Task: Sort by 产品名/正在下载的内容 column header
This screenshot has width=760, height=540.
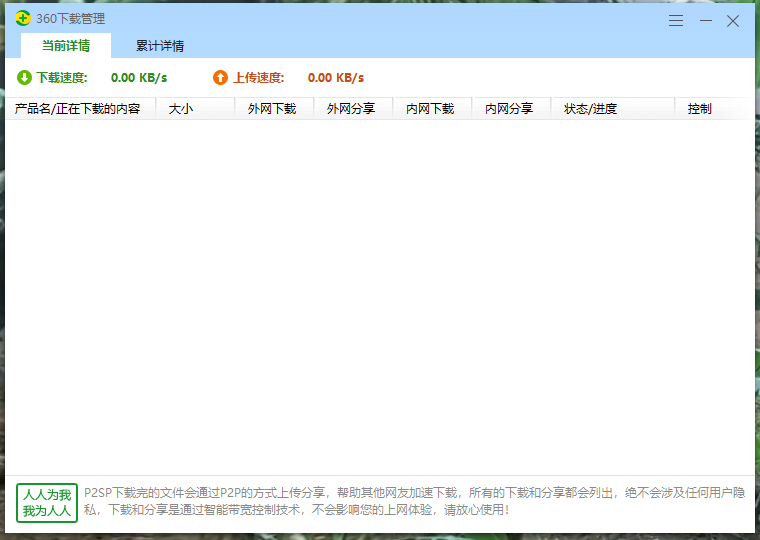Action: pyautogui.click(x=80, y=109)
